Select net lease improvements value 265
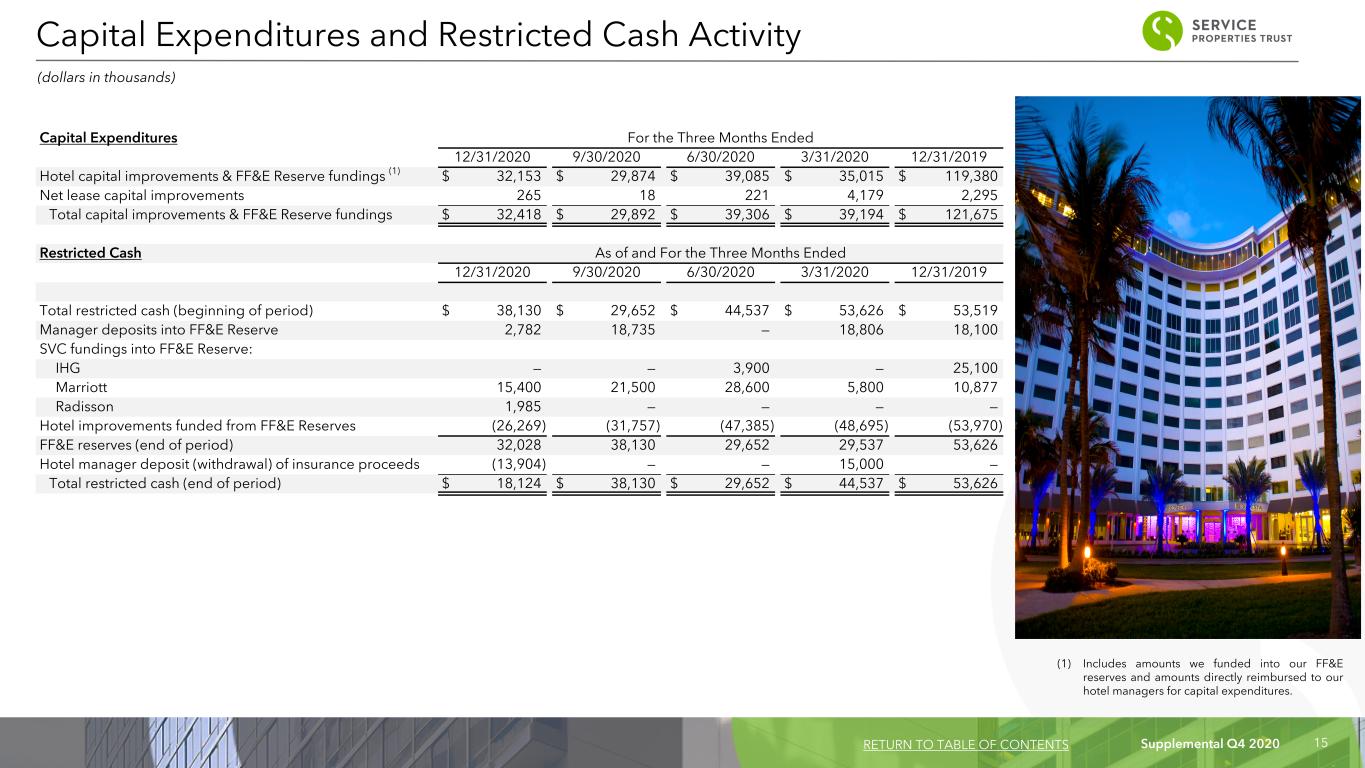Image resolution: width=1365 pixels, height=768 pixels. point(529,195)
